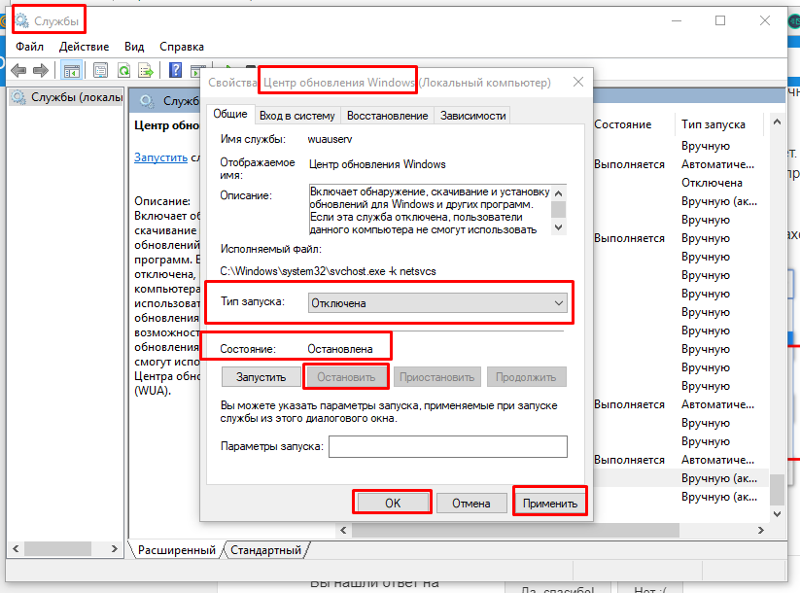The width and height of the screenshot is (800, 593).
Task: Click the Services gear icon in title bar
Action: pyautogui.click(x=22, y=20)
